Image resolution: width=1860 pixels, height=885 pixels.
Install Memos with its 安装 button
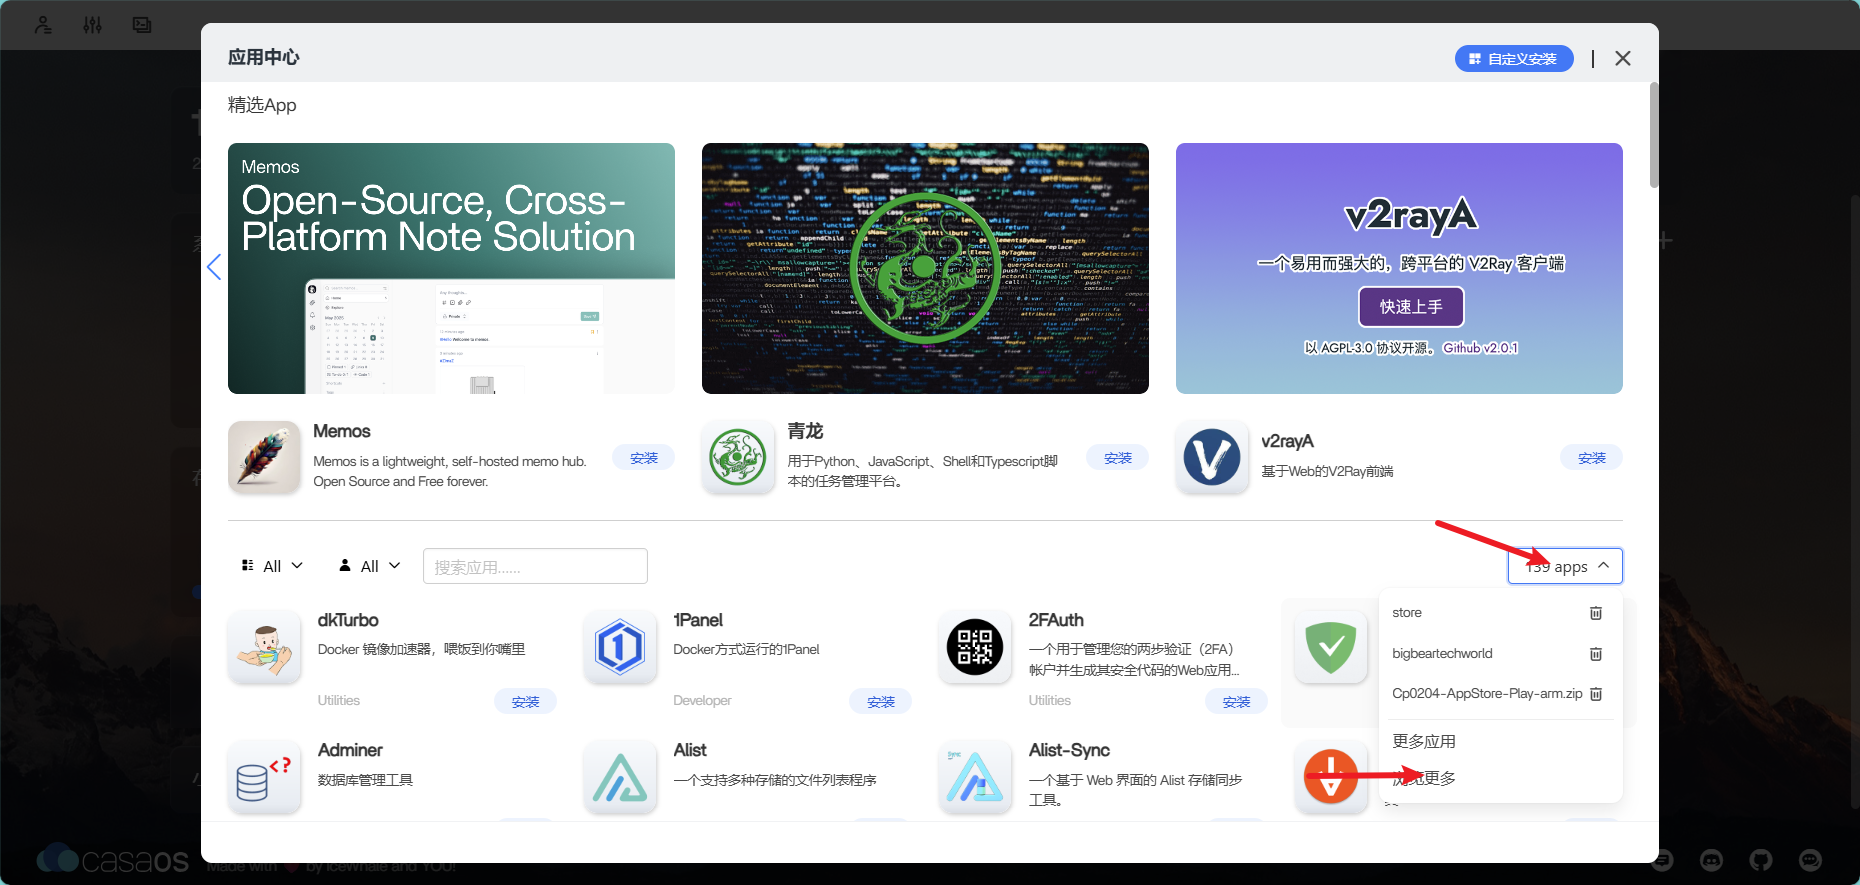(x=644, y=458)
